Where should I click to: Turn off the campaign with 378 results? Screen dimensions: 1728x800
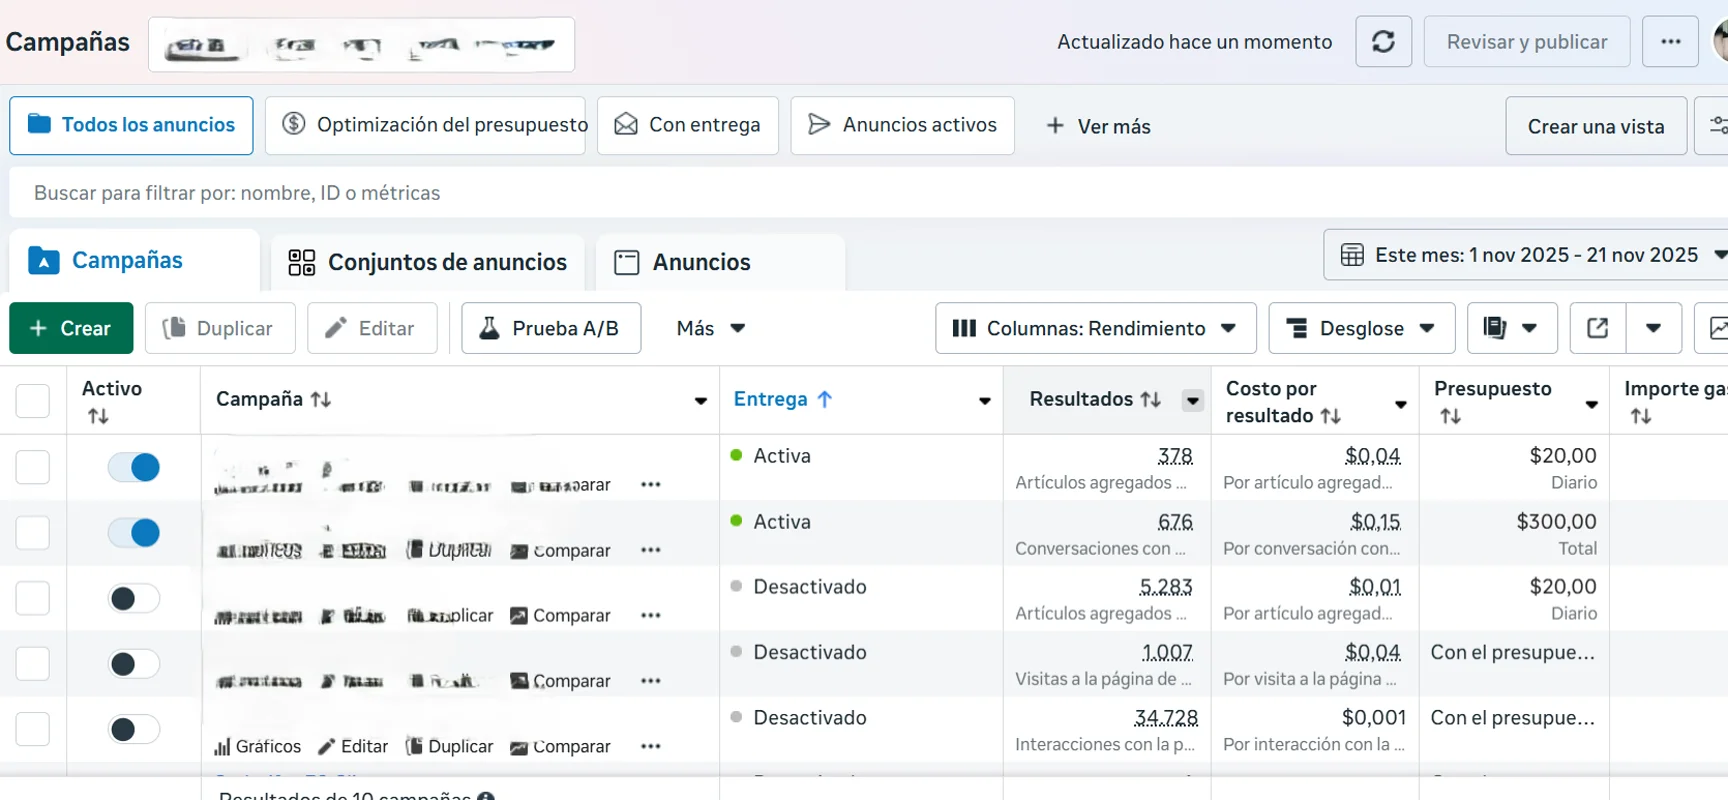point(134,467)
